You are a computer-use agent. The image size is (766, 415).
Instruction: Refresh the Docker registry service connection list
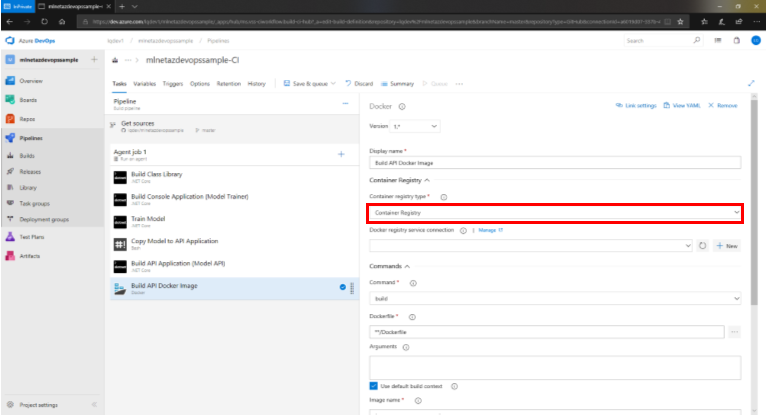(703, 245)
